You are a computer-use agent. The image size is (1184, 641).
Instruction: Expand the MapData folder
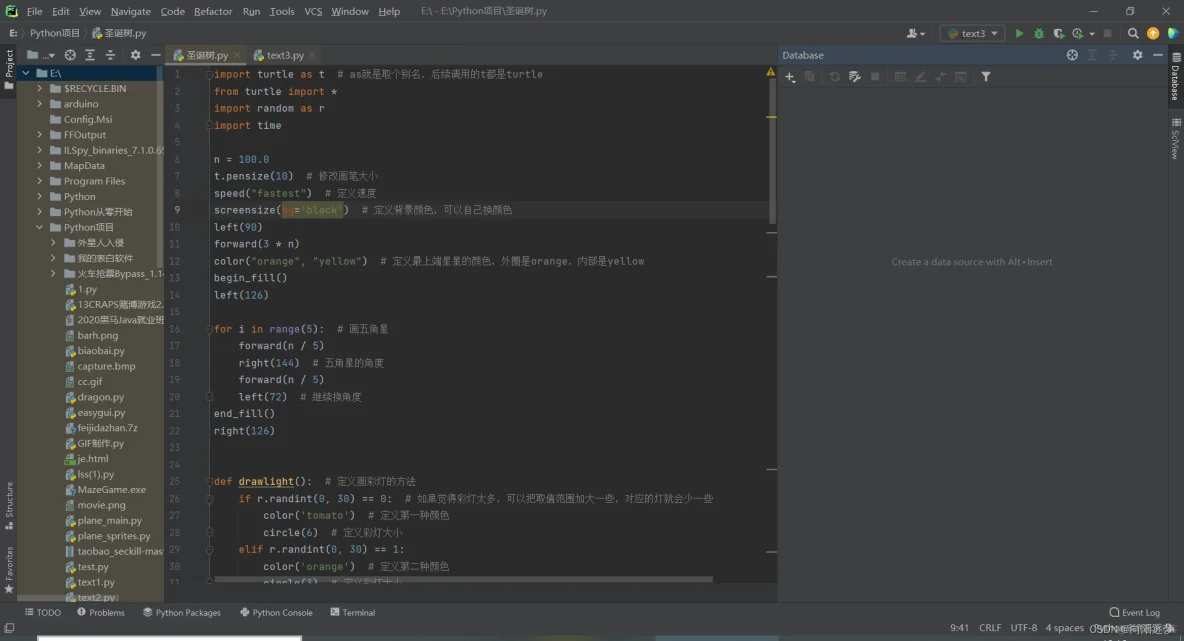(x=39, y=165)
